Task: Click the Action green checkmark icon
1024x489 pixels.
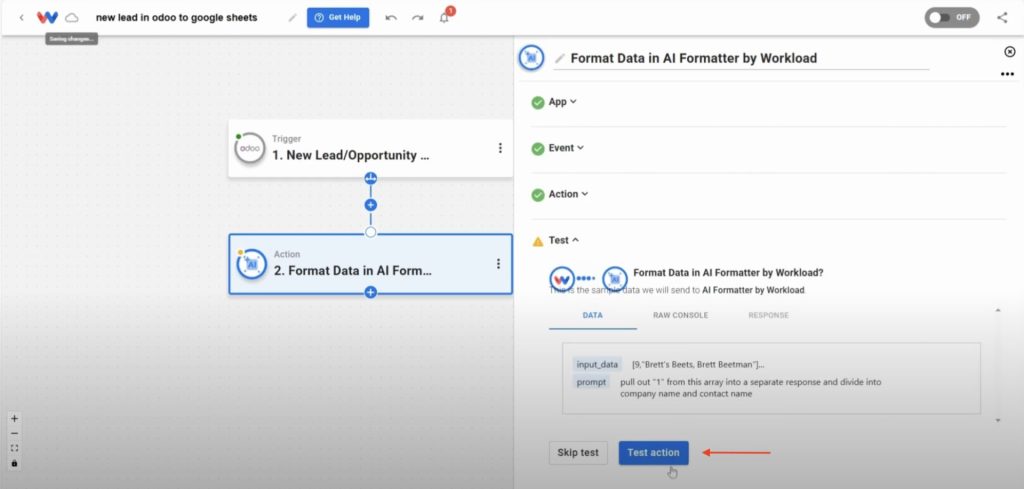Action: (537, 195)
